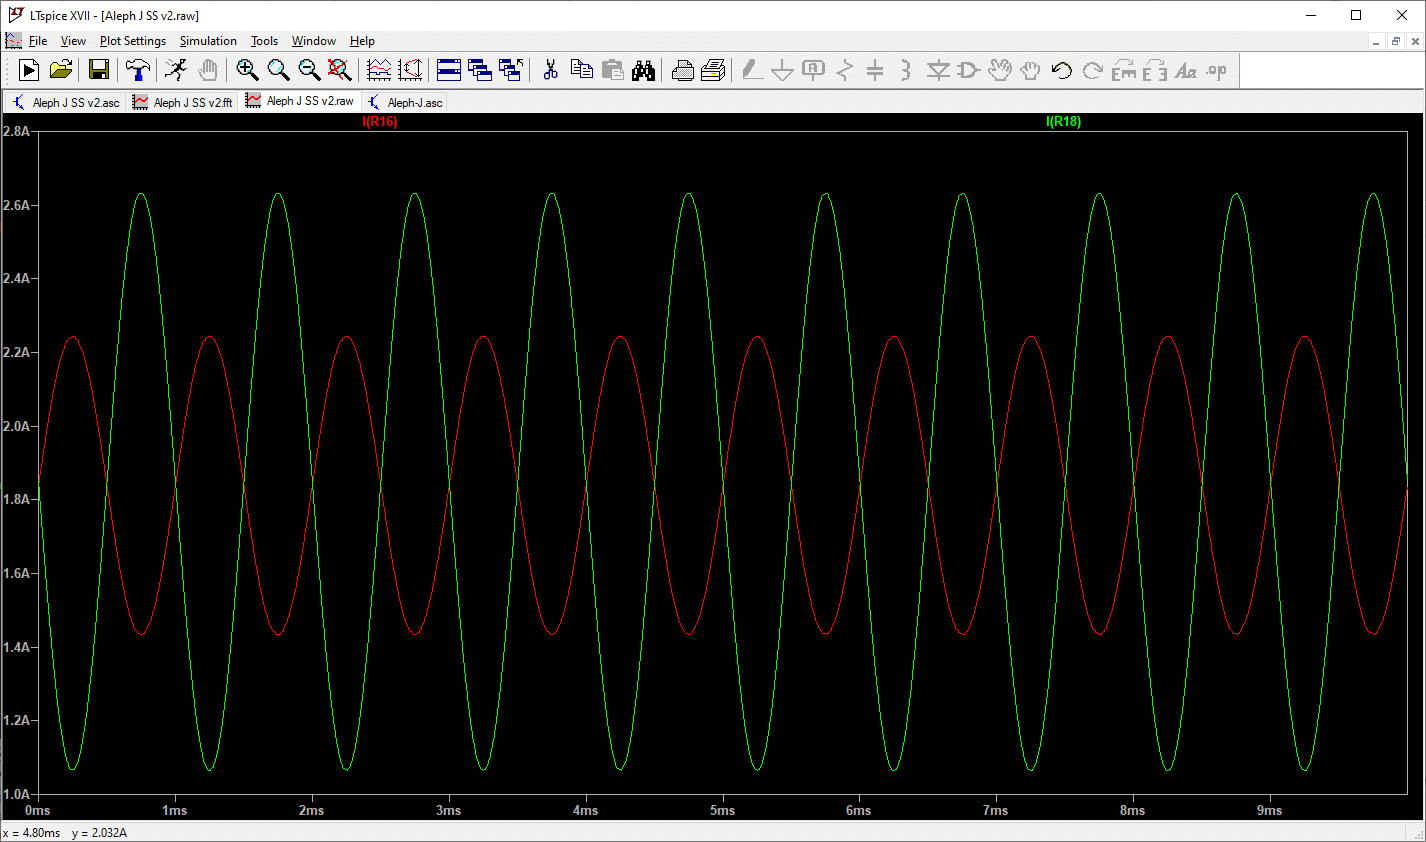Run the simulation with the running man icon
Image resolution: width=1426 pixels, height=842 pixels.
pos(176,70)
